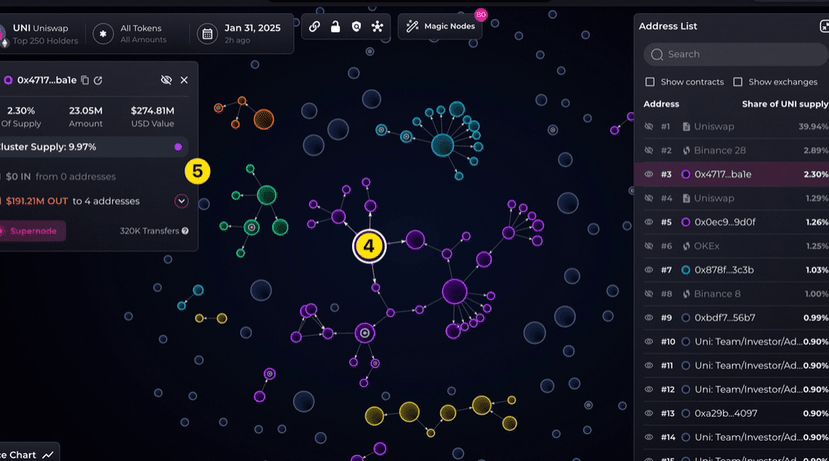Enable Show exchanges checkbox
This screenshot has height=461, width=829.
pos(738,82)
